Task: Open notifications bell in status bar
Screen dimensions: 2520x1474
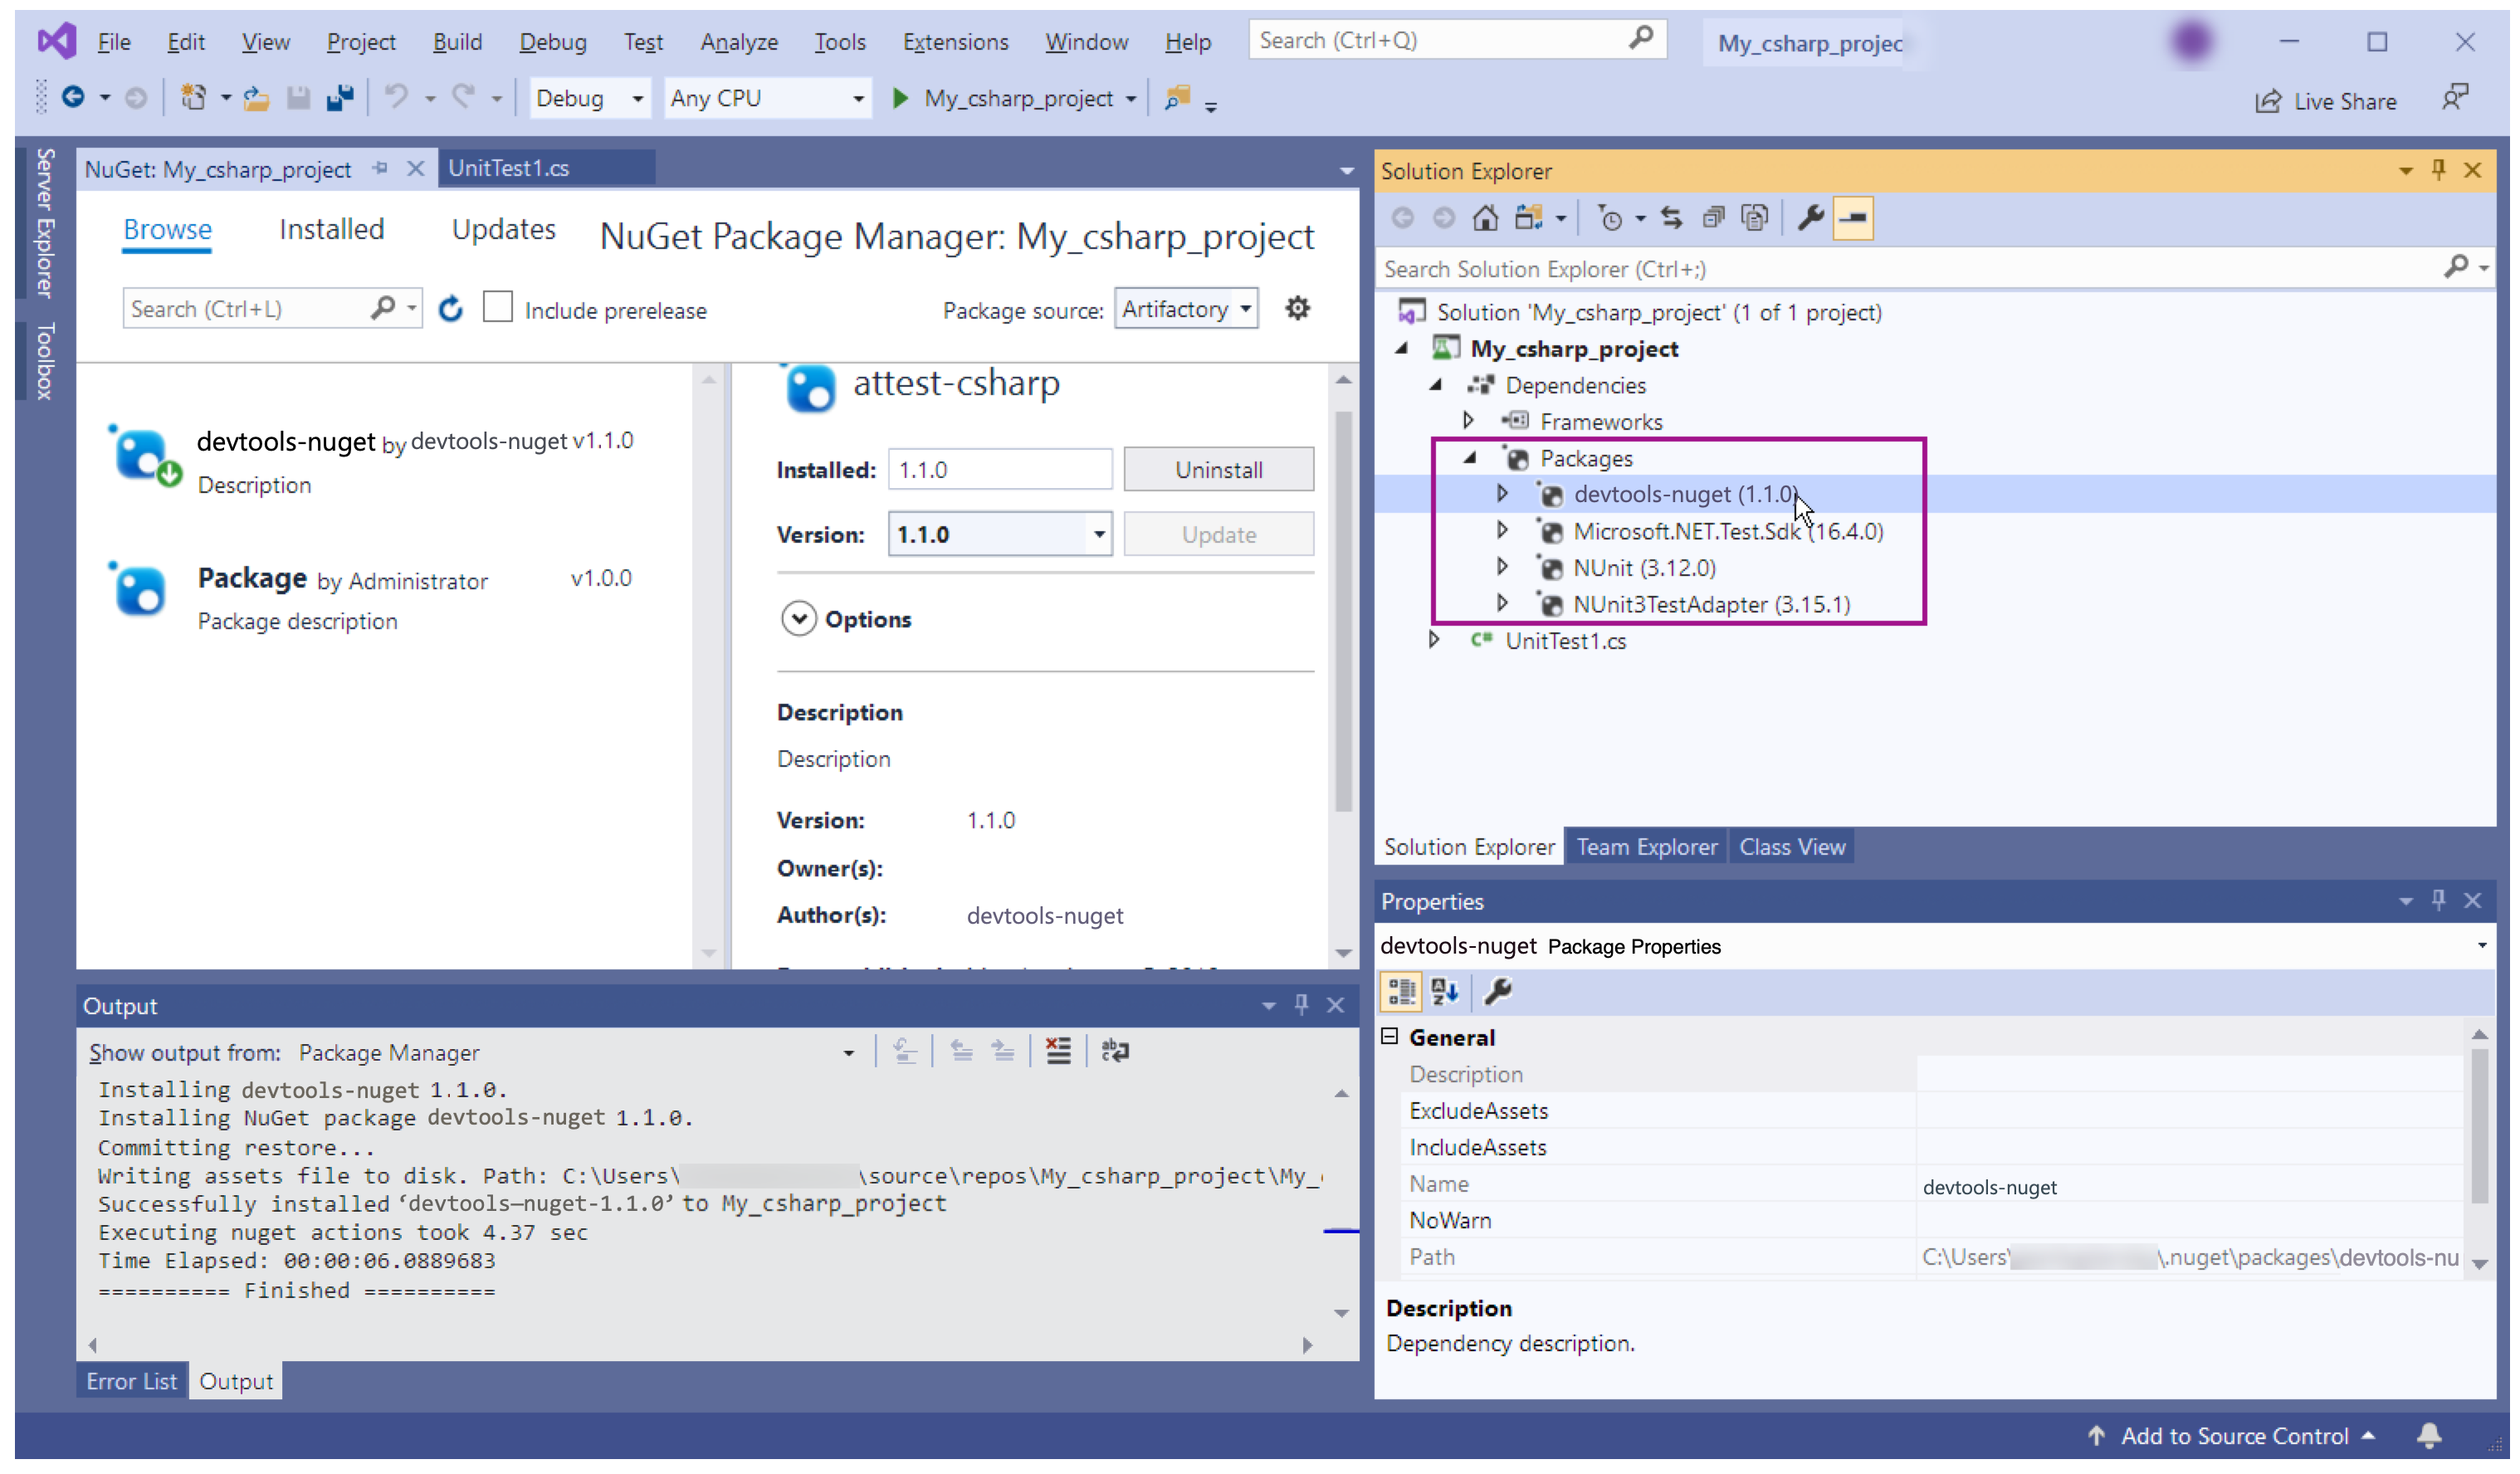Action: tap(2429, 1435)
